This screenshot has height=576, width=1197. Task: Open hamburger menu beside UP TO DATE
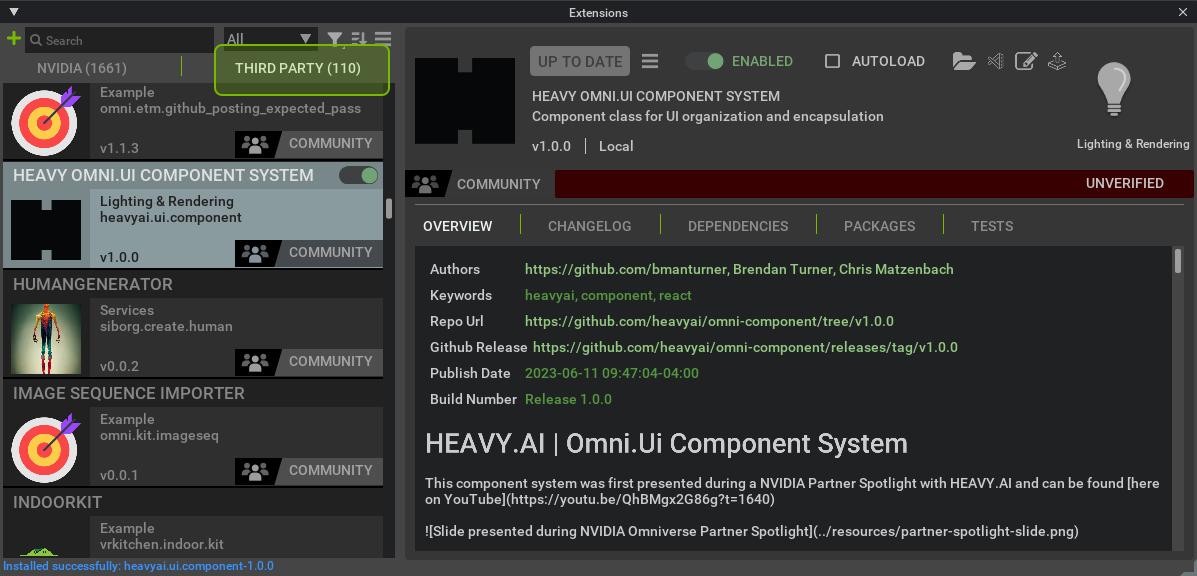[650, 61]
